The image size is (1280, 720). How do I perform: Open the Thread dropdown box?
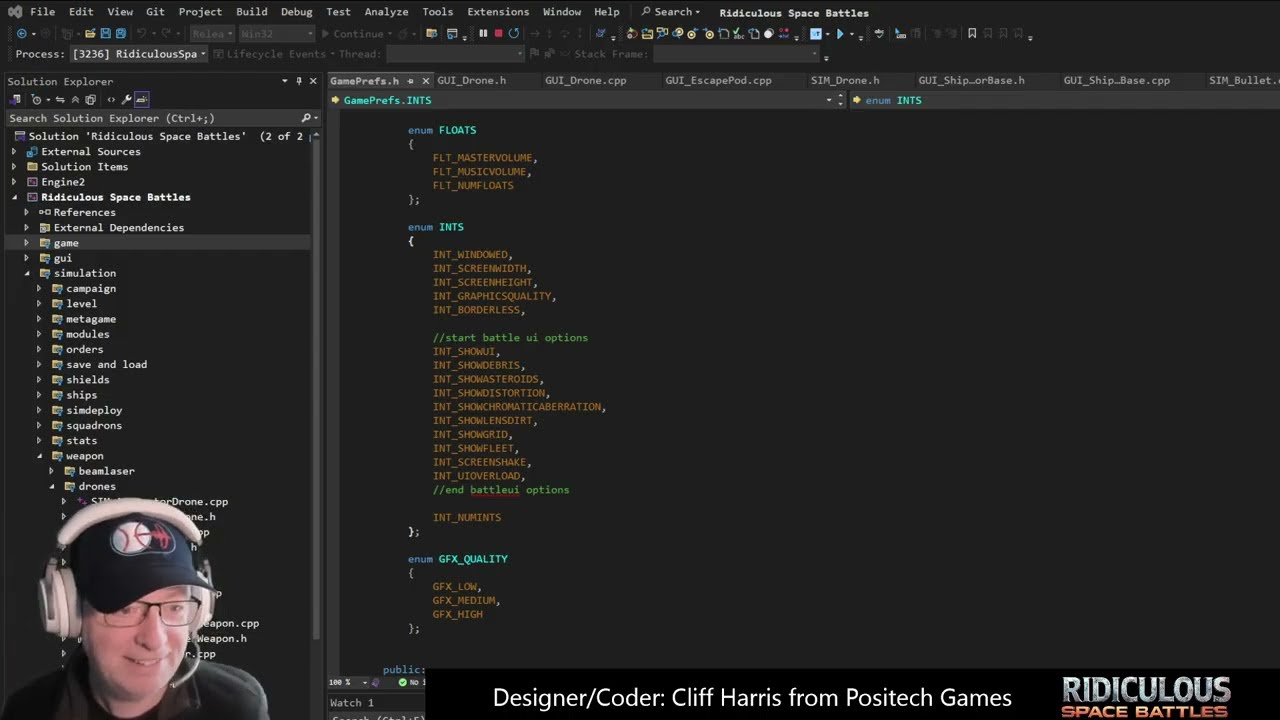[x=454, y=54]
